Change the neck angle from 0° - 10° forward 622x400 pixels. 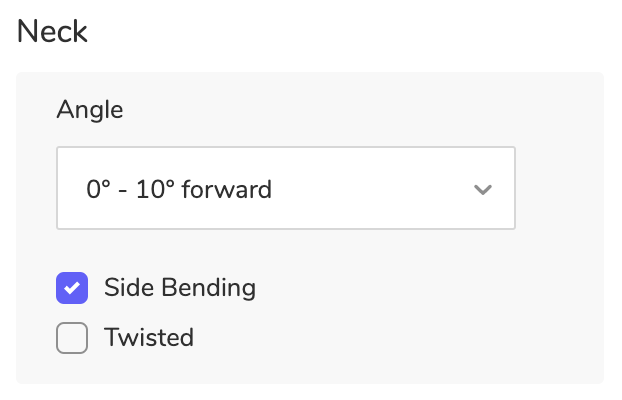coord(285,189)
